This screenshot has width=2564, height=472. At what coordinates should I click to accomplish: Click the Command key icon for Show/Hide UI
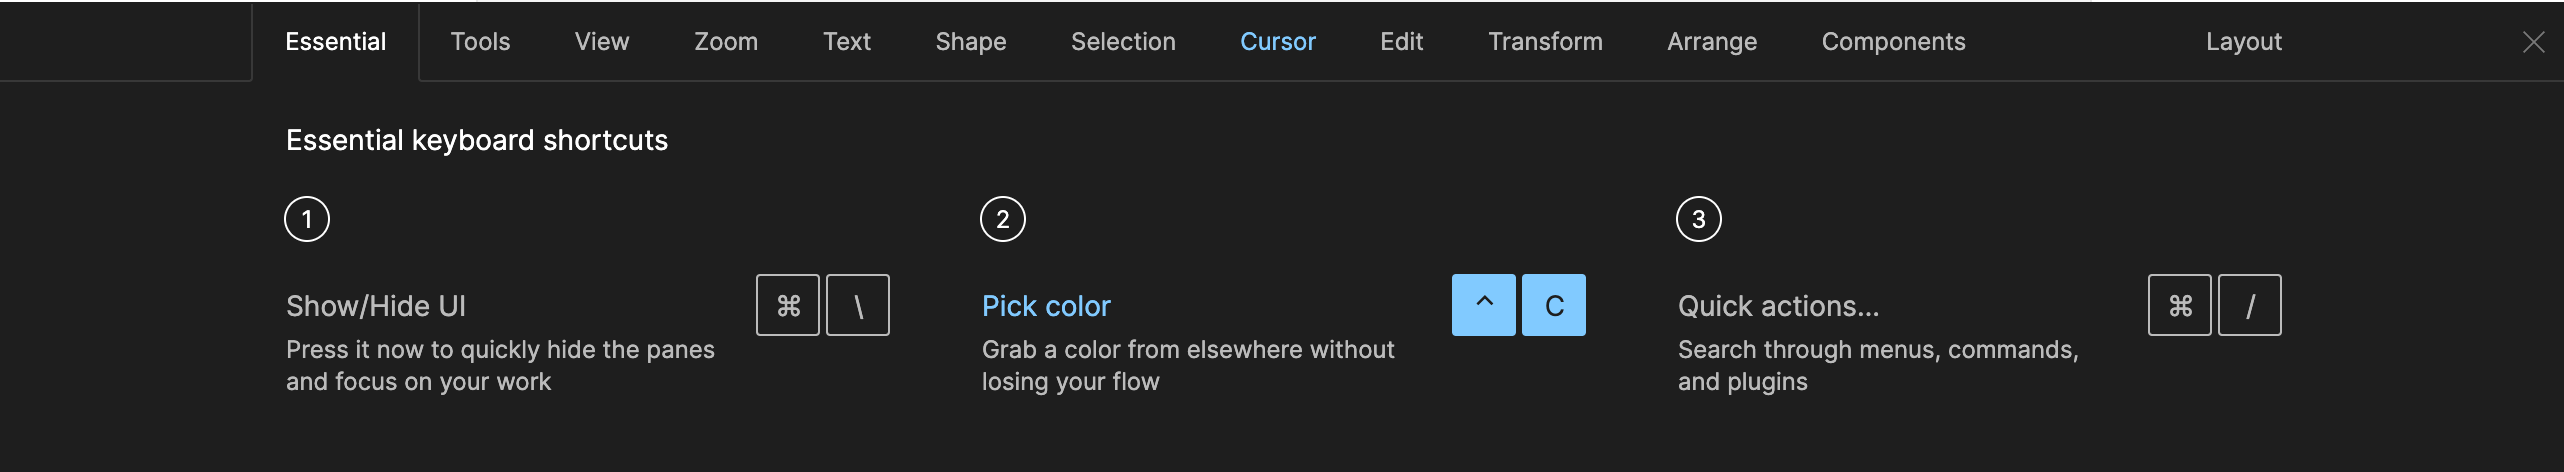coord(788,305)
